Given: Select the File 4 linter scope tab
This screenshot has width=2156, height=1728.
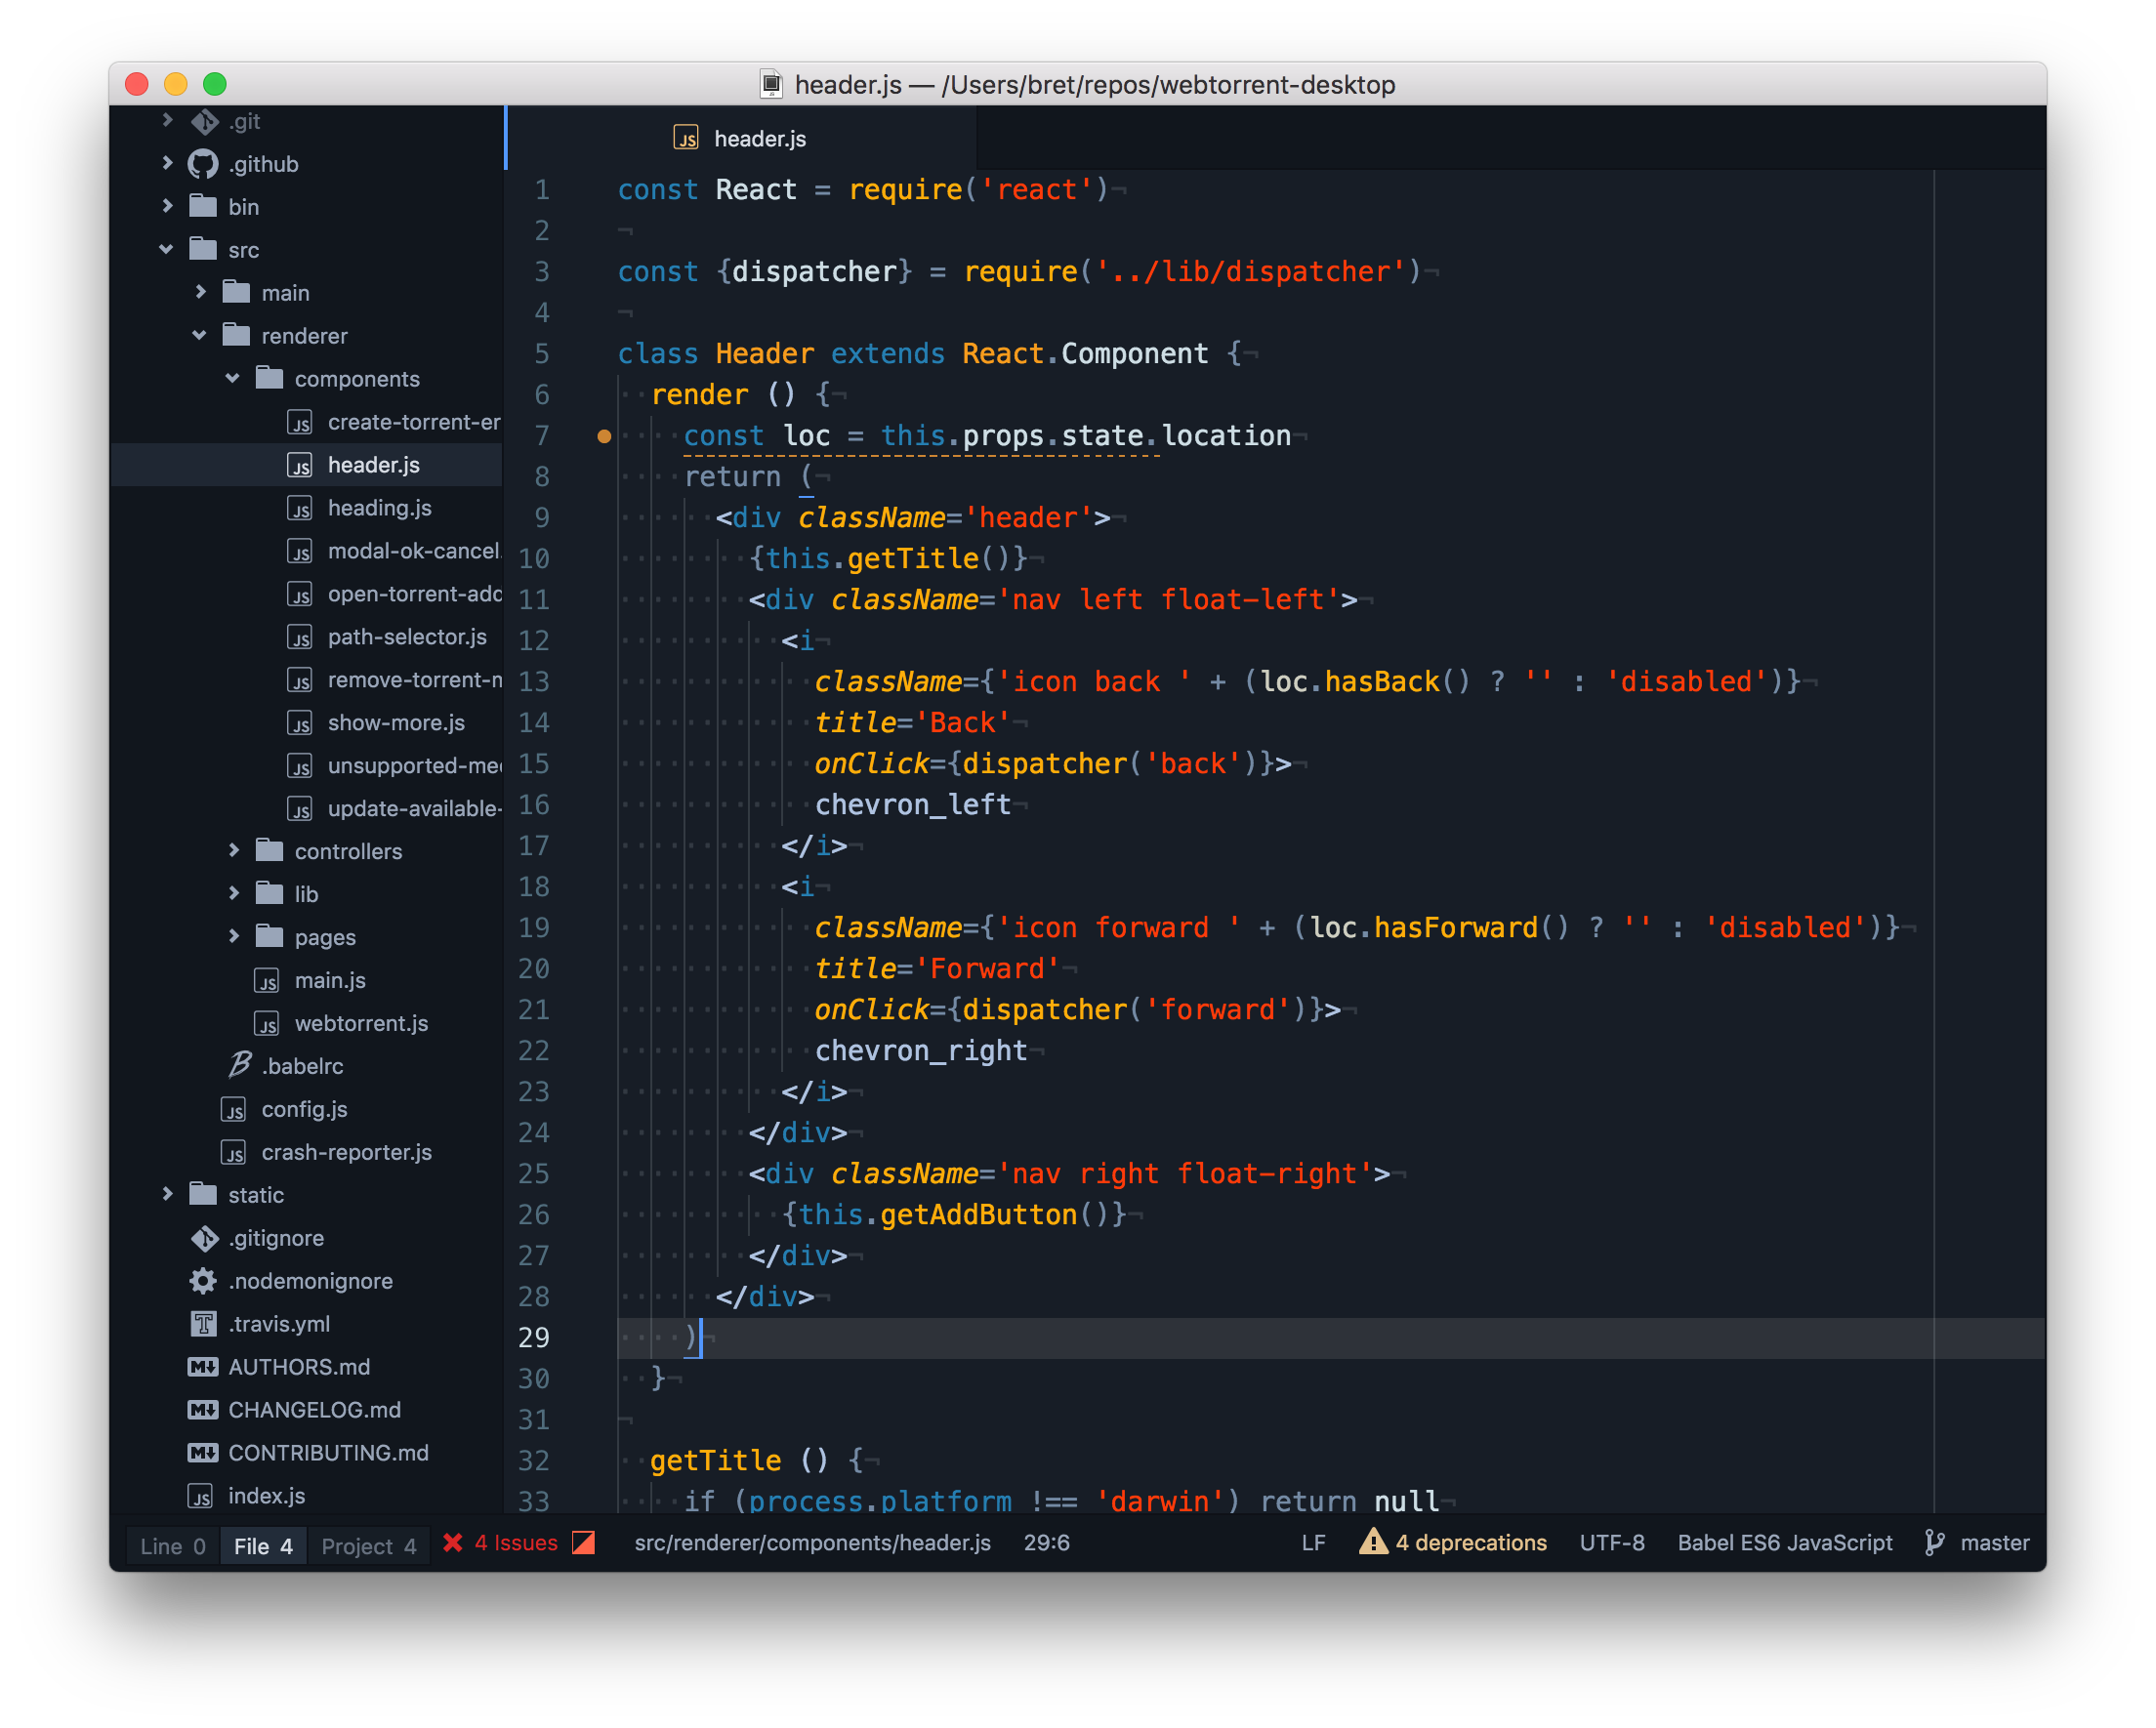Looking at the screenshot, I should coord(263,1546).
